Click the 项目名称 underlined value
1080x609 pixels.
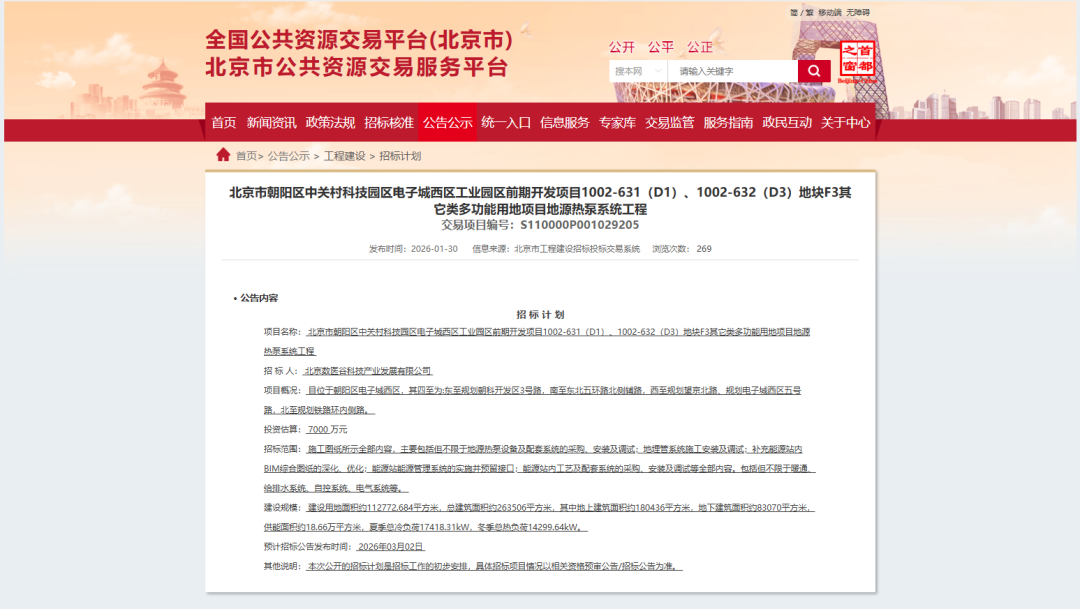(x=537, y=342)
